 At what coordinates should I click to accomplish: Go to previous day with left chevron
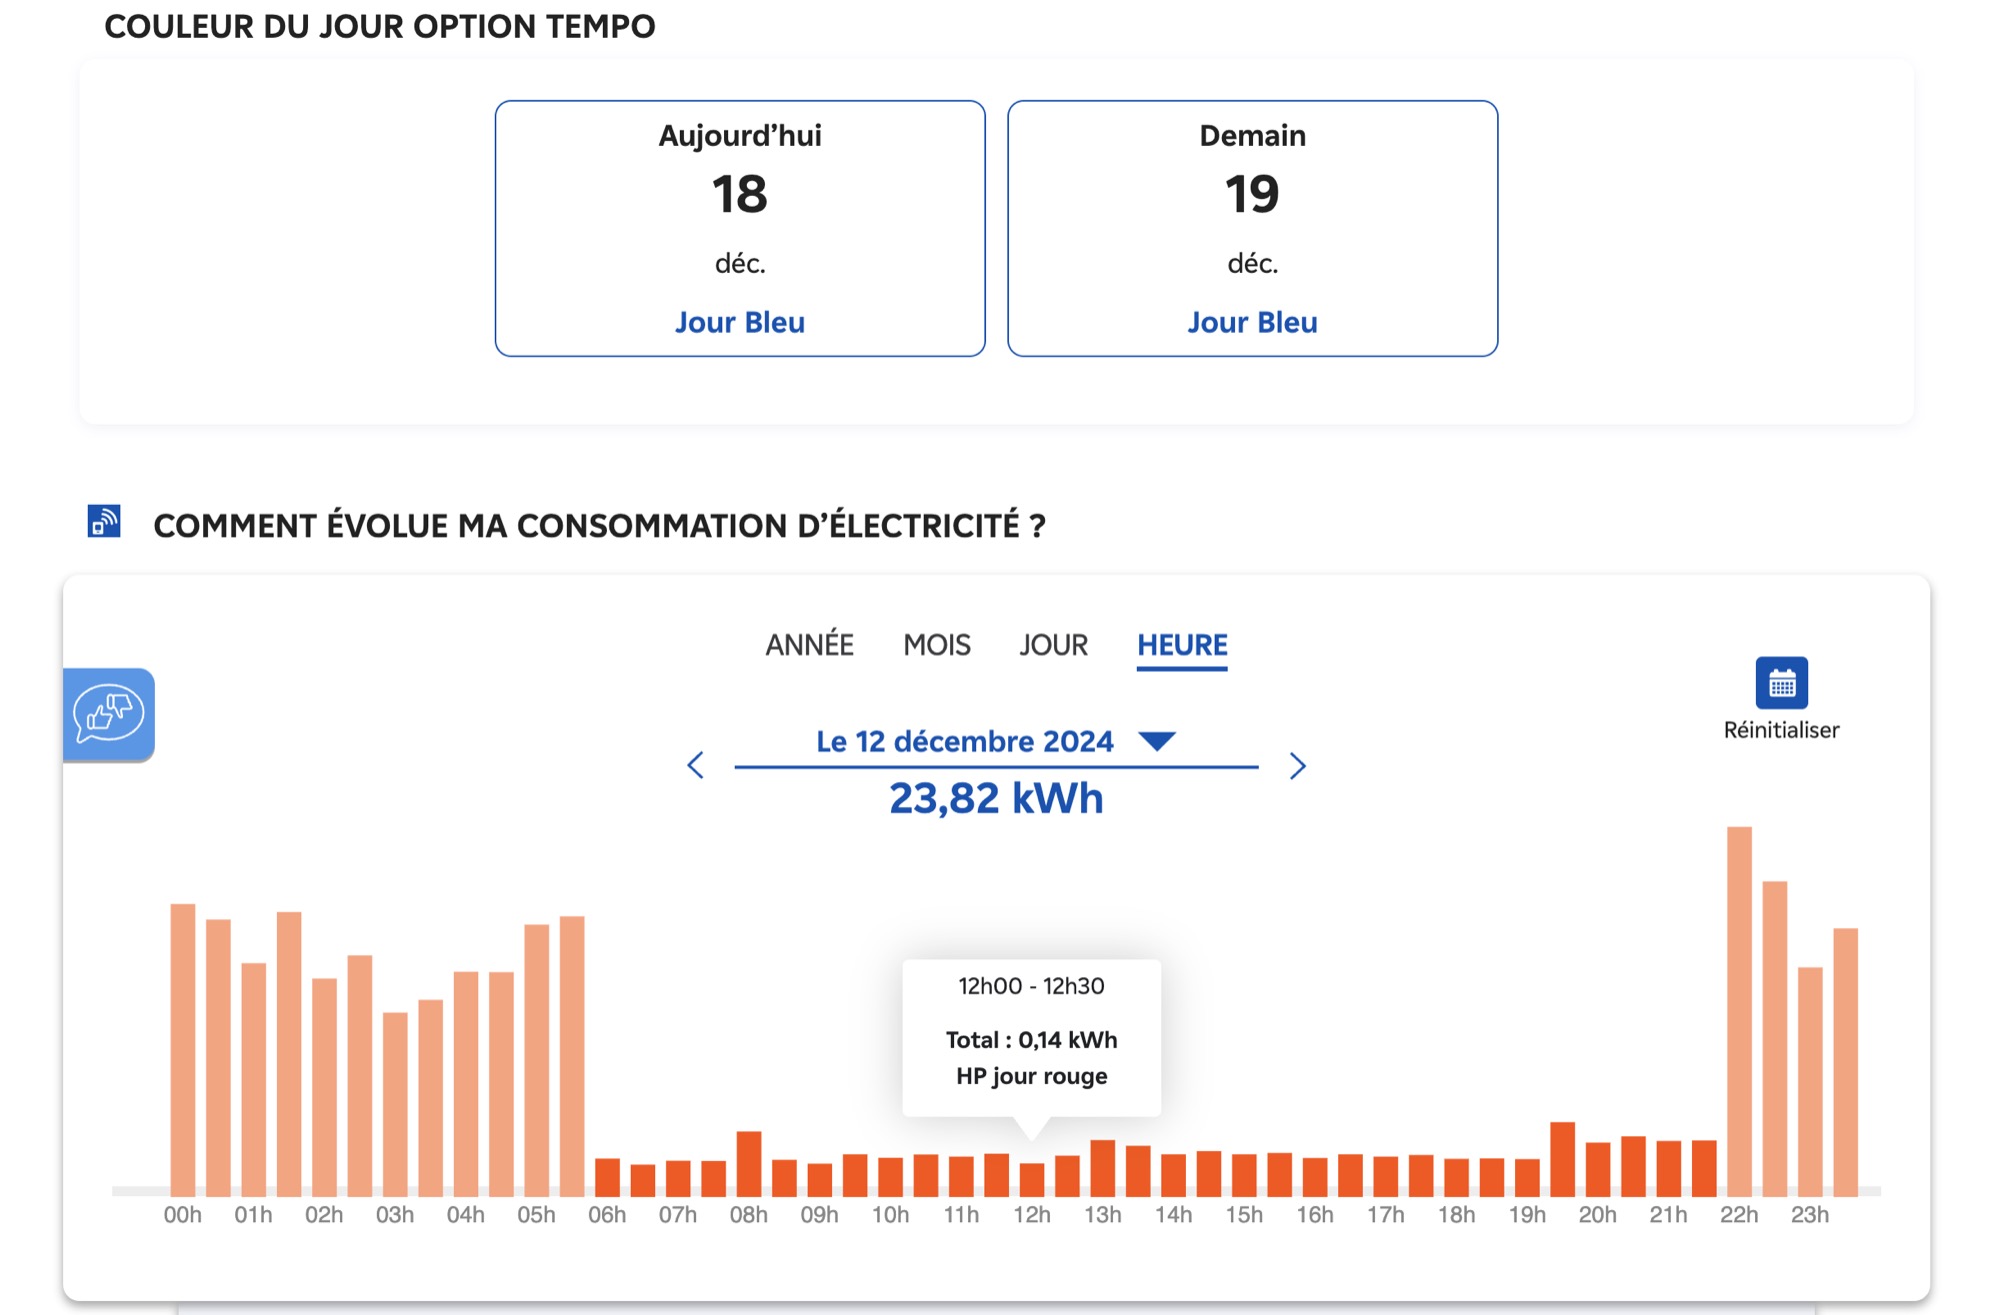click(696, 766)
